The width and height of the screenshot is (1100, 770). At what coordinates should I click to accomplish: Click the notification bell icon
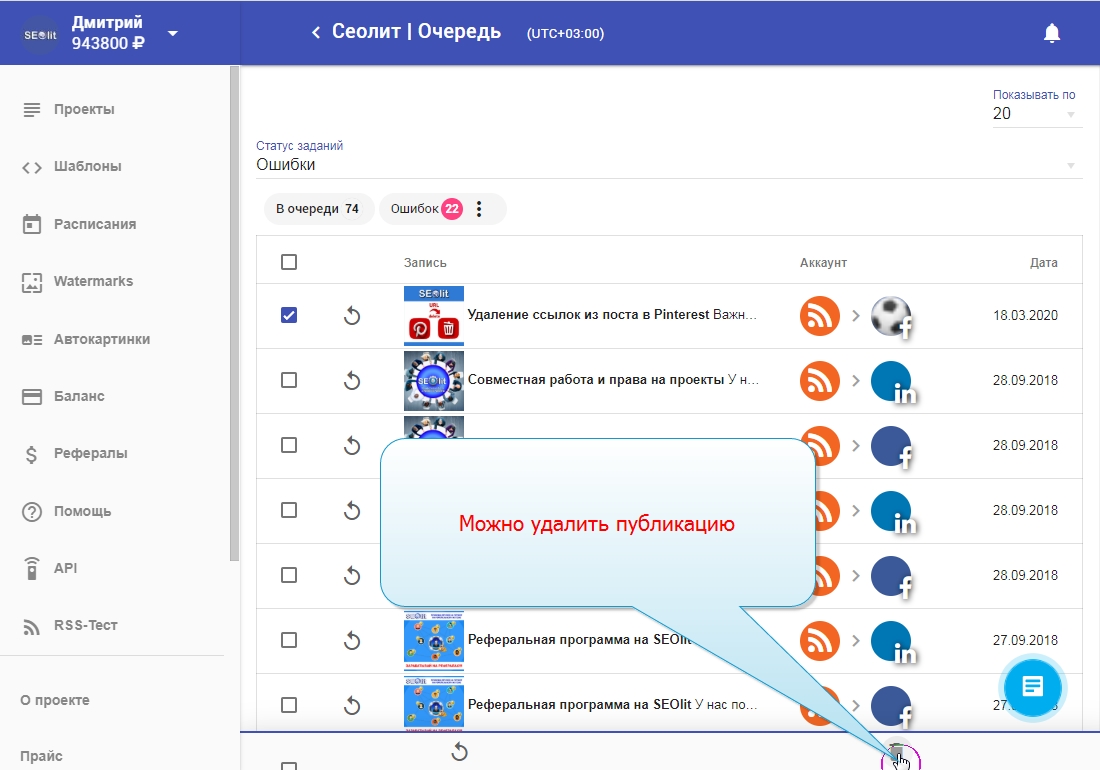tap(1051, 33)
